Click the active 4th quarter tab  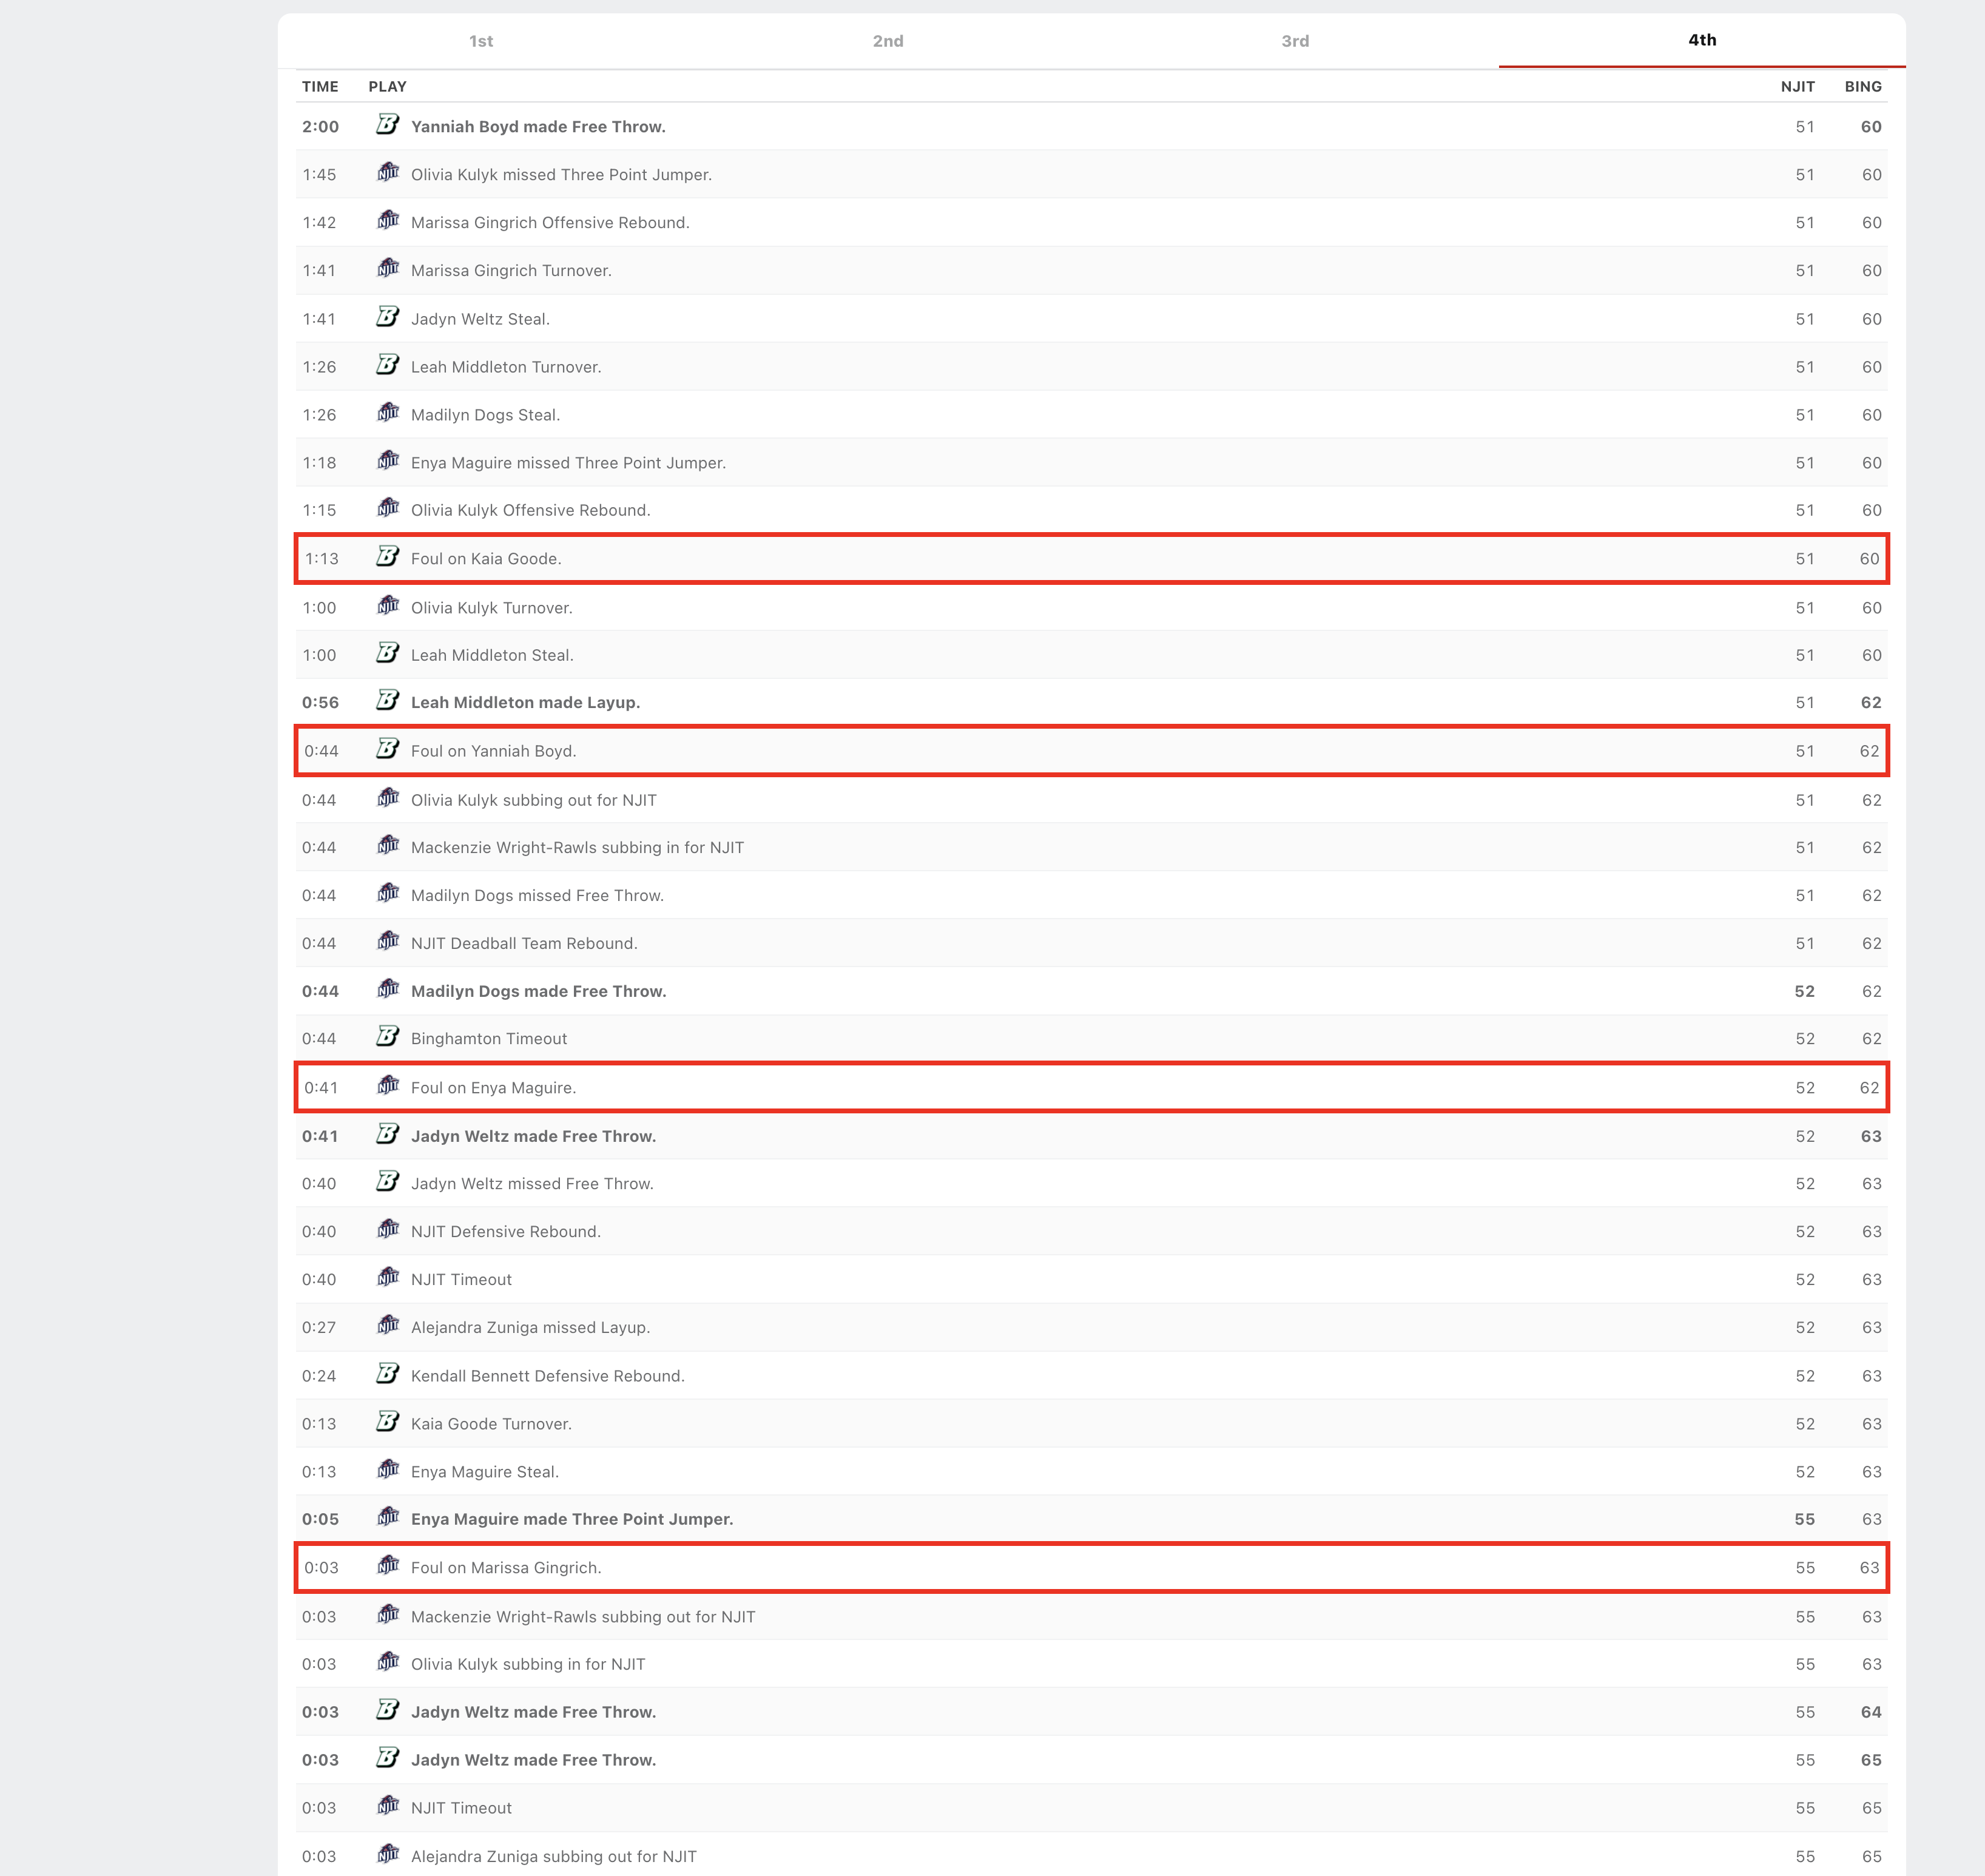click(1702, 40)
